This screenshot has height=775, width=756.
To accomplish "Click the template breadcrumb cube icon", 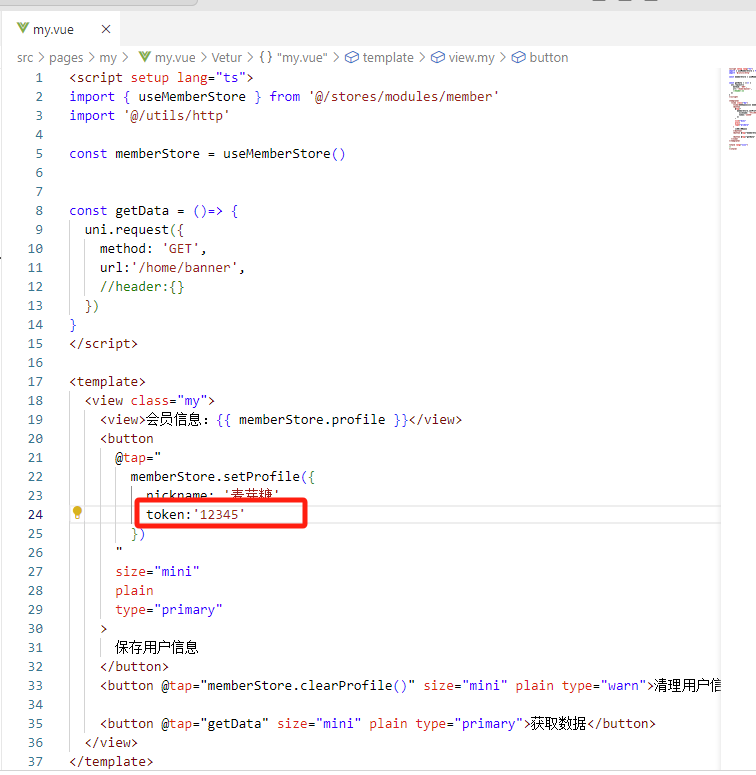I will point(351,57).
